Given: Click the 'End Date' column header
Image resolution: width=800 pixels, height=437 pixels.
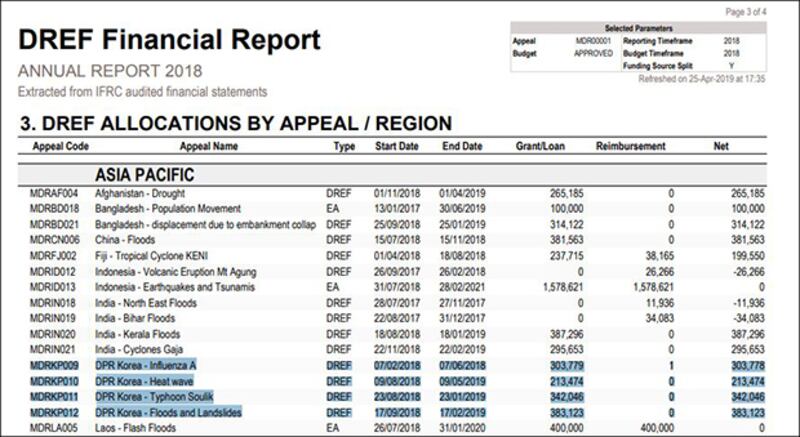Looking at the screenshot, I should 462,146.
